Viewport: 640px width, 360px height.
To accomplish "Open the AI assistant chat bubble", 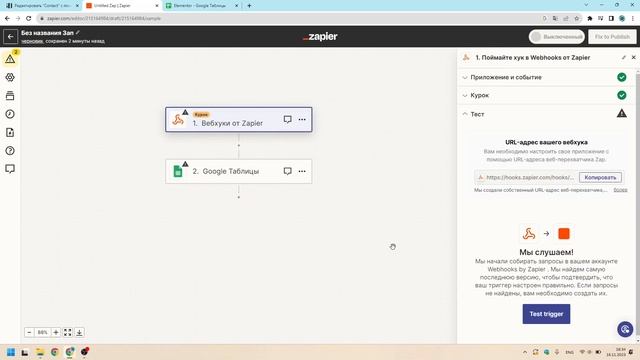I will pos(625,329).
